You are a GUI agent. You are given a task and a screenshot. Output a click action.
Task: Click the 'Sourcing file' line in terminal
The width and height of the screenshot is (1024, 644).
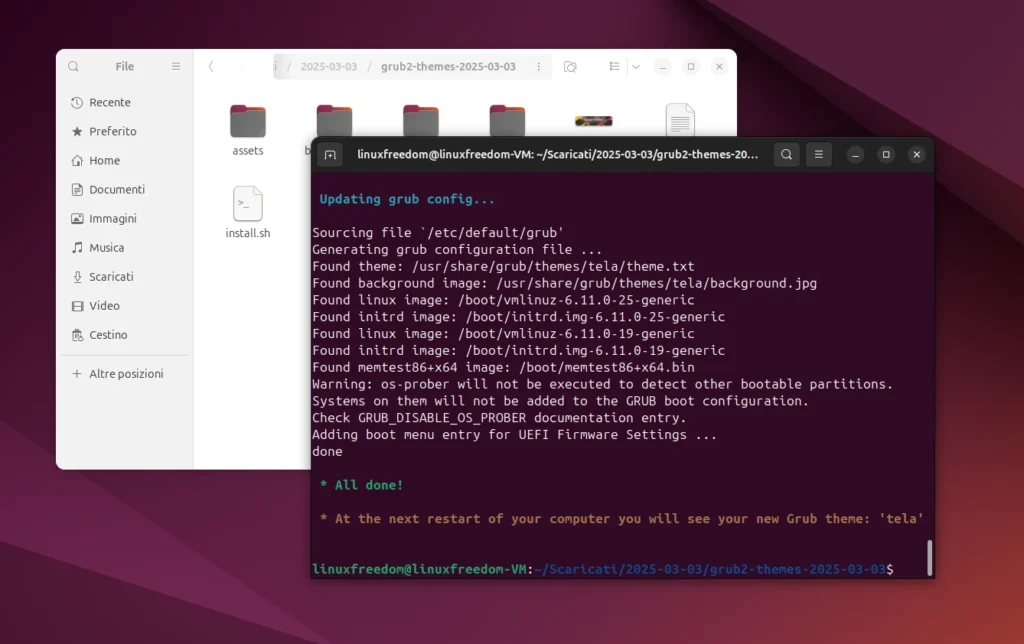tap(438, 233)
